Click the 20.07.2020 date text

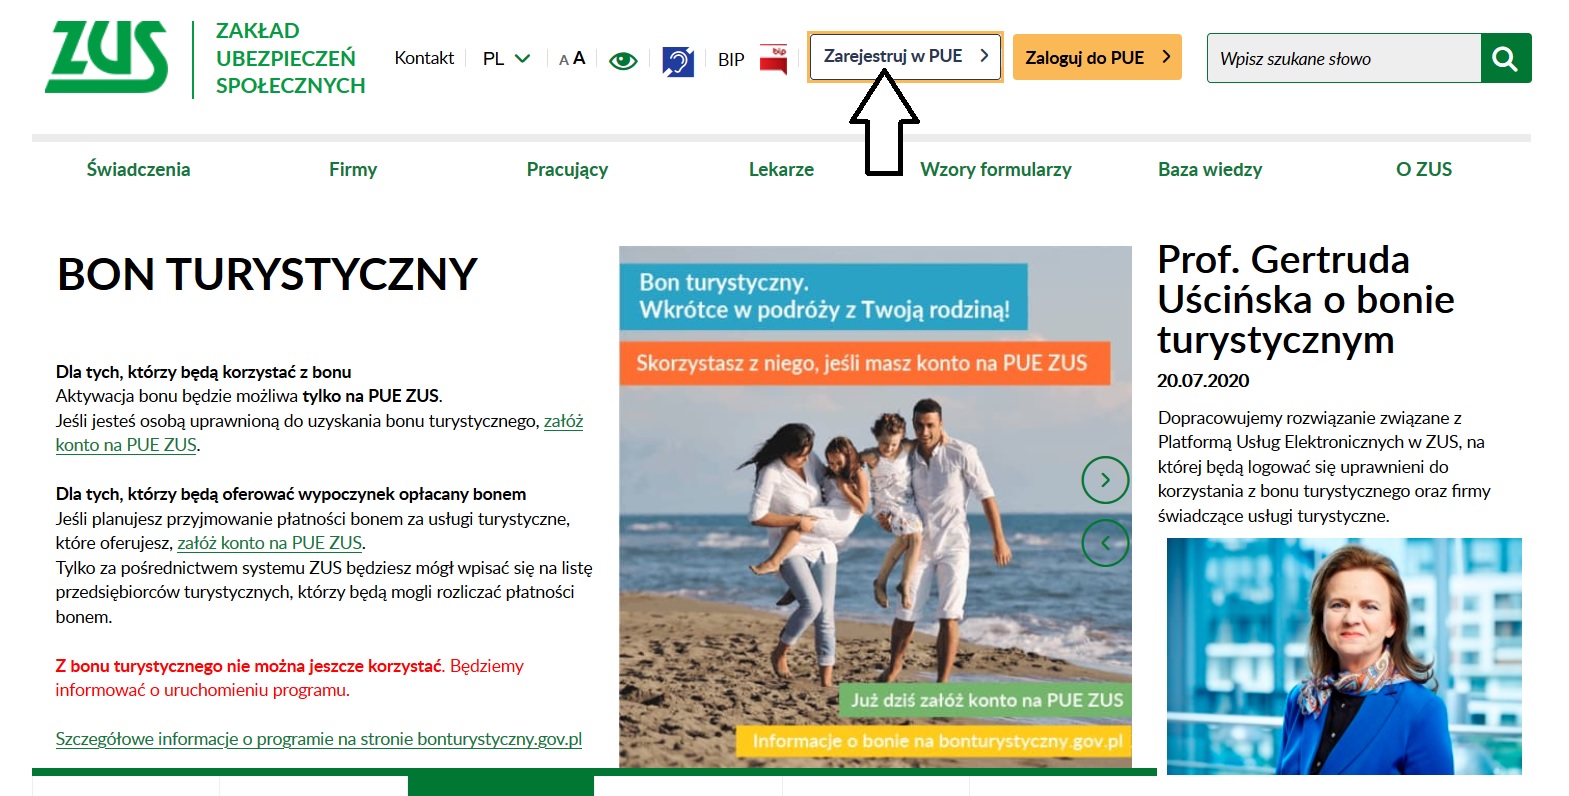click(x=1203, y=380)
